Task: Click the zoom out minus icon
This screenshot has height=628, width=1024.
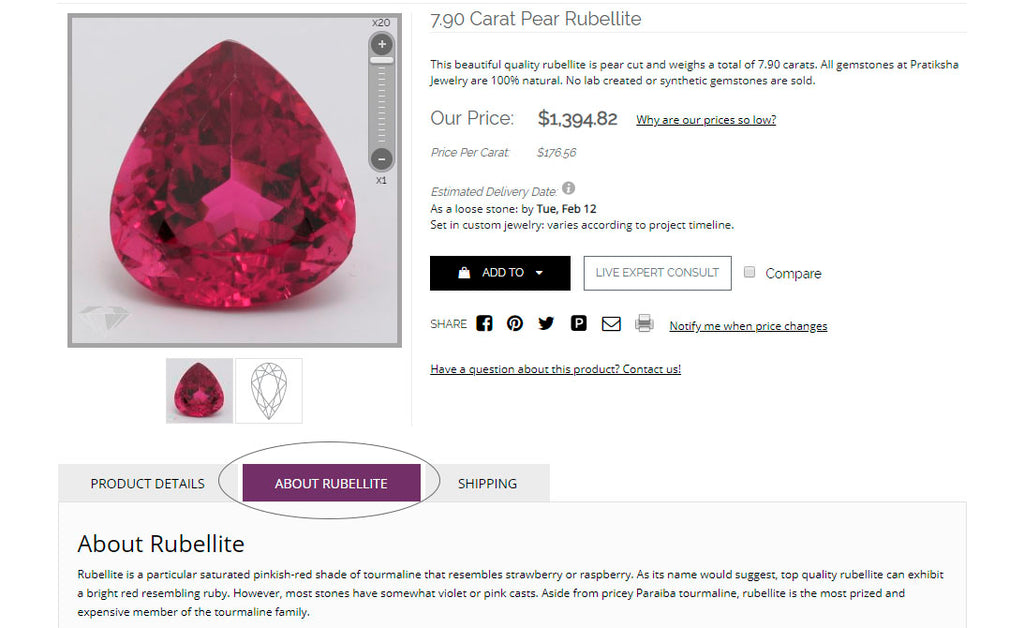Action: tap(382, 158)
